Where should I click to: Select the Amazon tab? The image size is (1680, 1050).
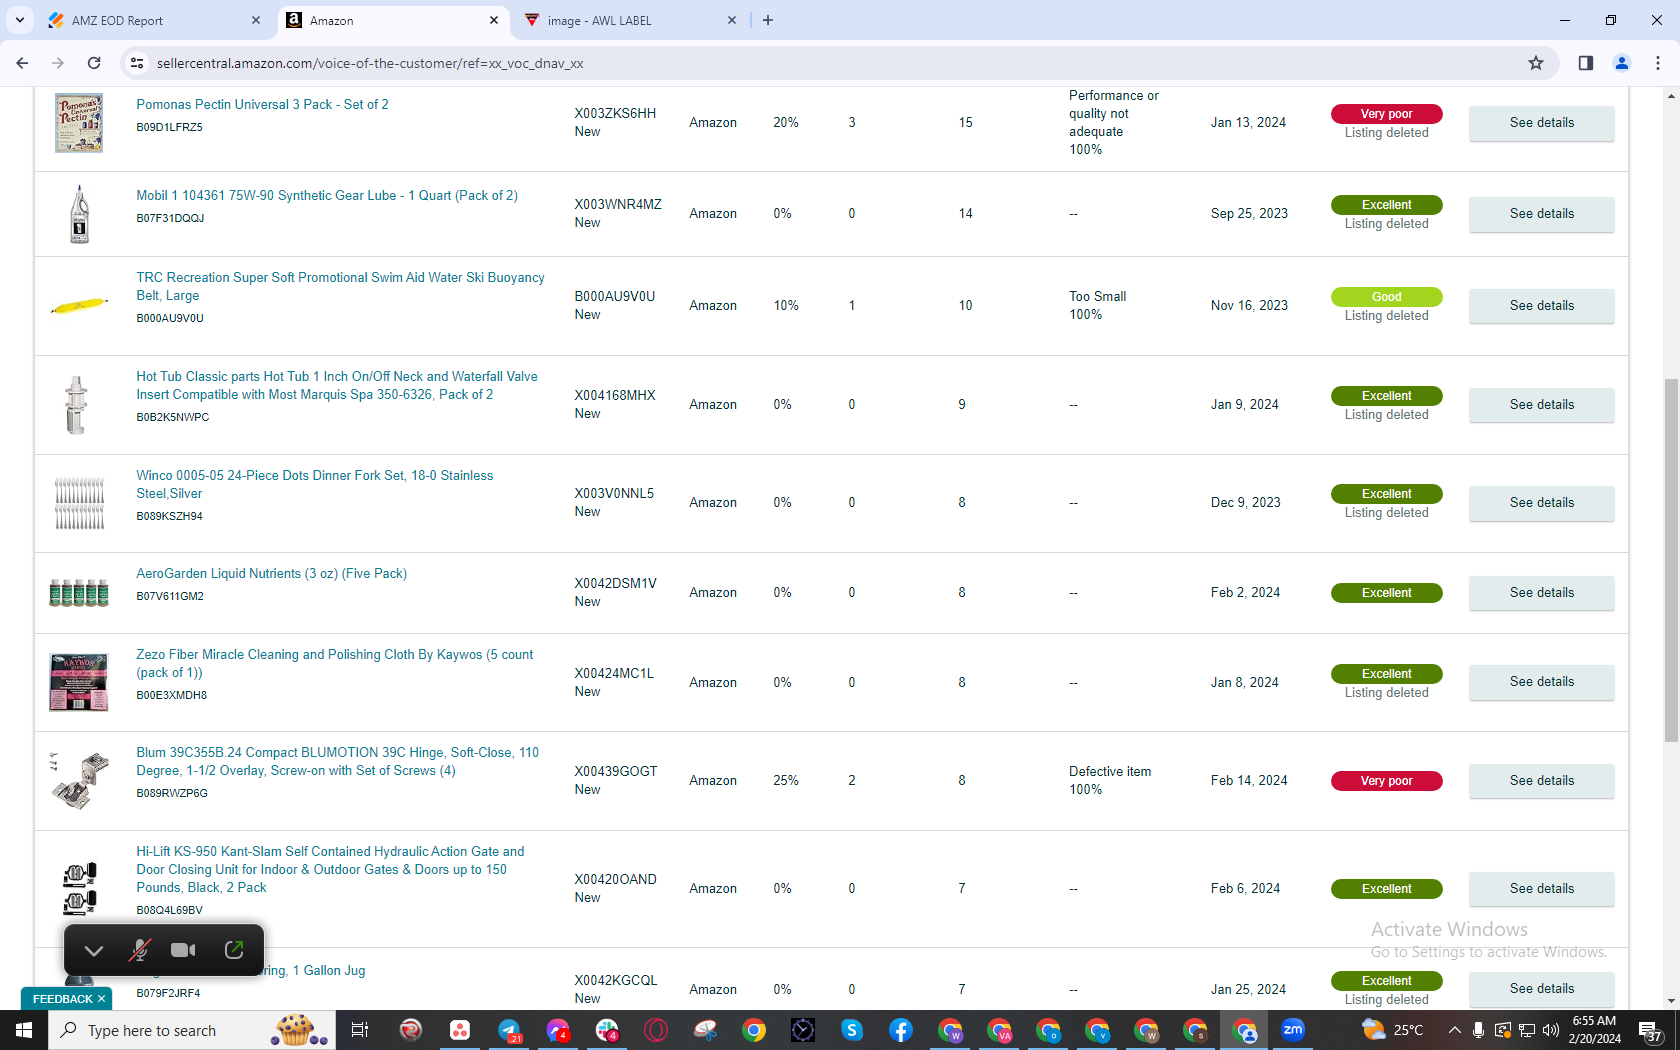[x=392, y=20]
